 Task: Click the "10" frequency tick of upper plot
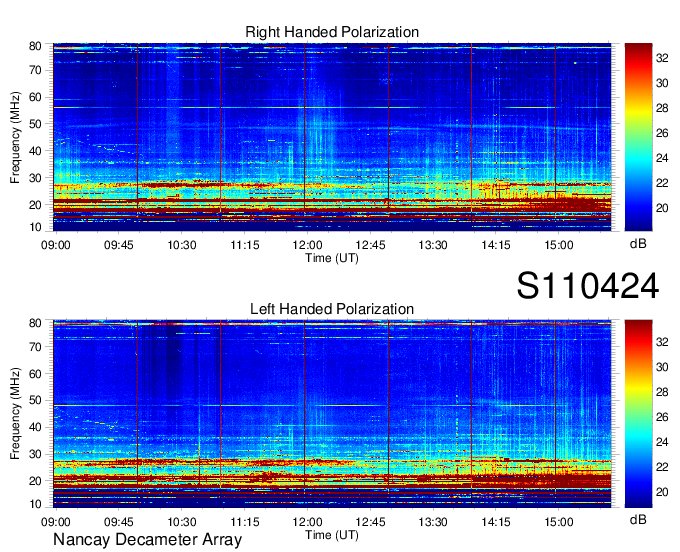pos(35,227)
